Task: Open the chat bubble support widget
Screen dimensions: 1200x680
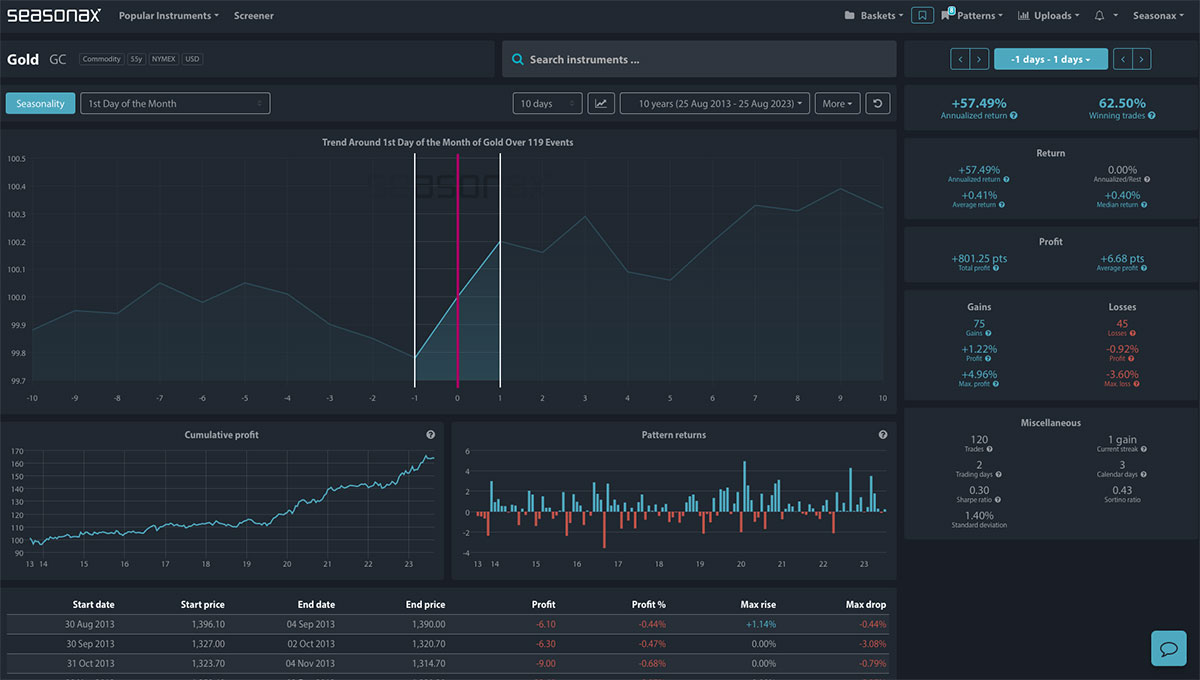Action: click(x=1168, y=648)
